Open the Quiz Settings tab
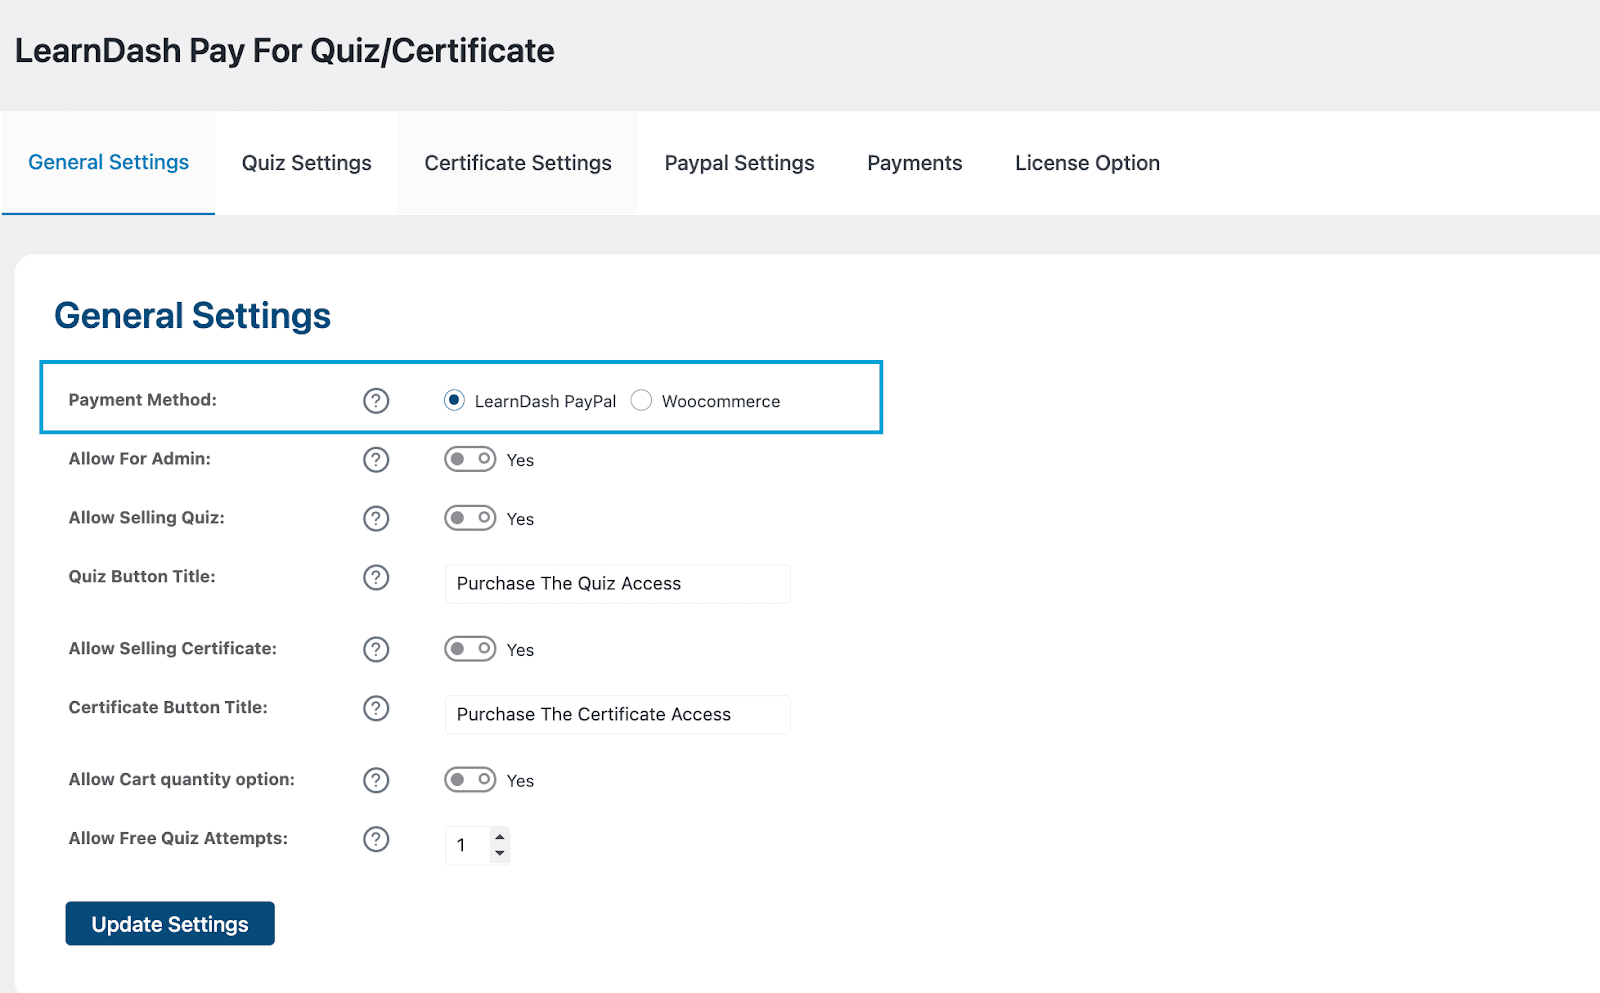This screenshot has width=1600, height=993. point(307,163)
